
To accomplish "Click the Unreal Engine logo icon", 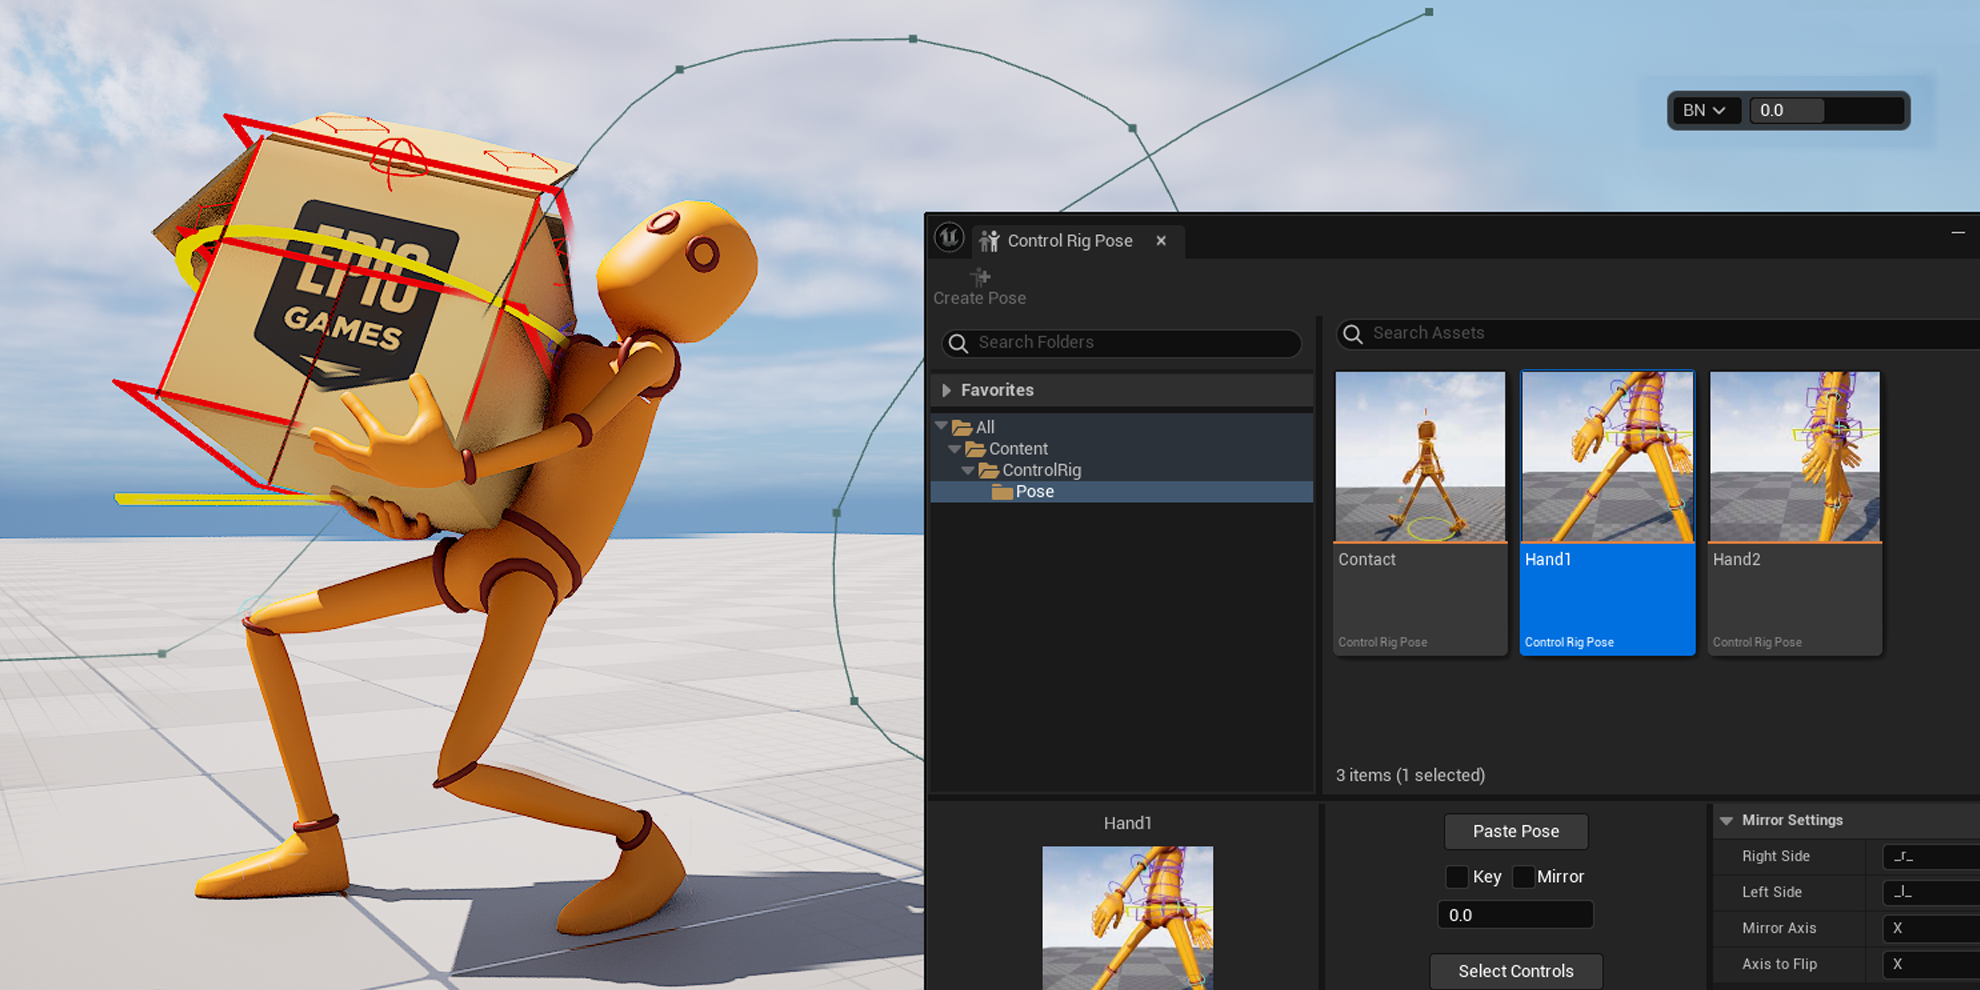I will pos(949,238).
